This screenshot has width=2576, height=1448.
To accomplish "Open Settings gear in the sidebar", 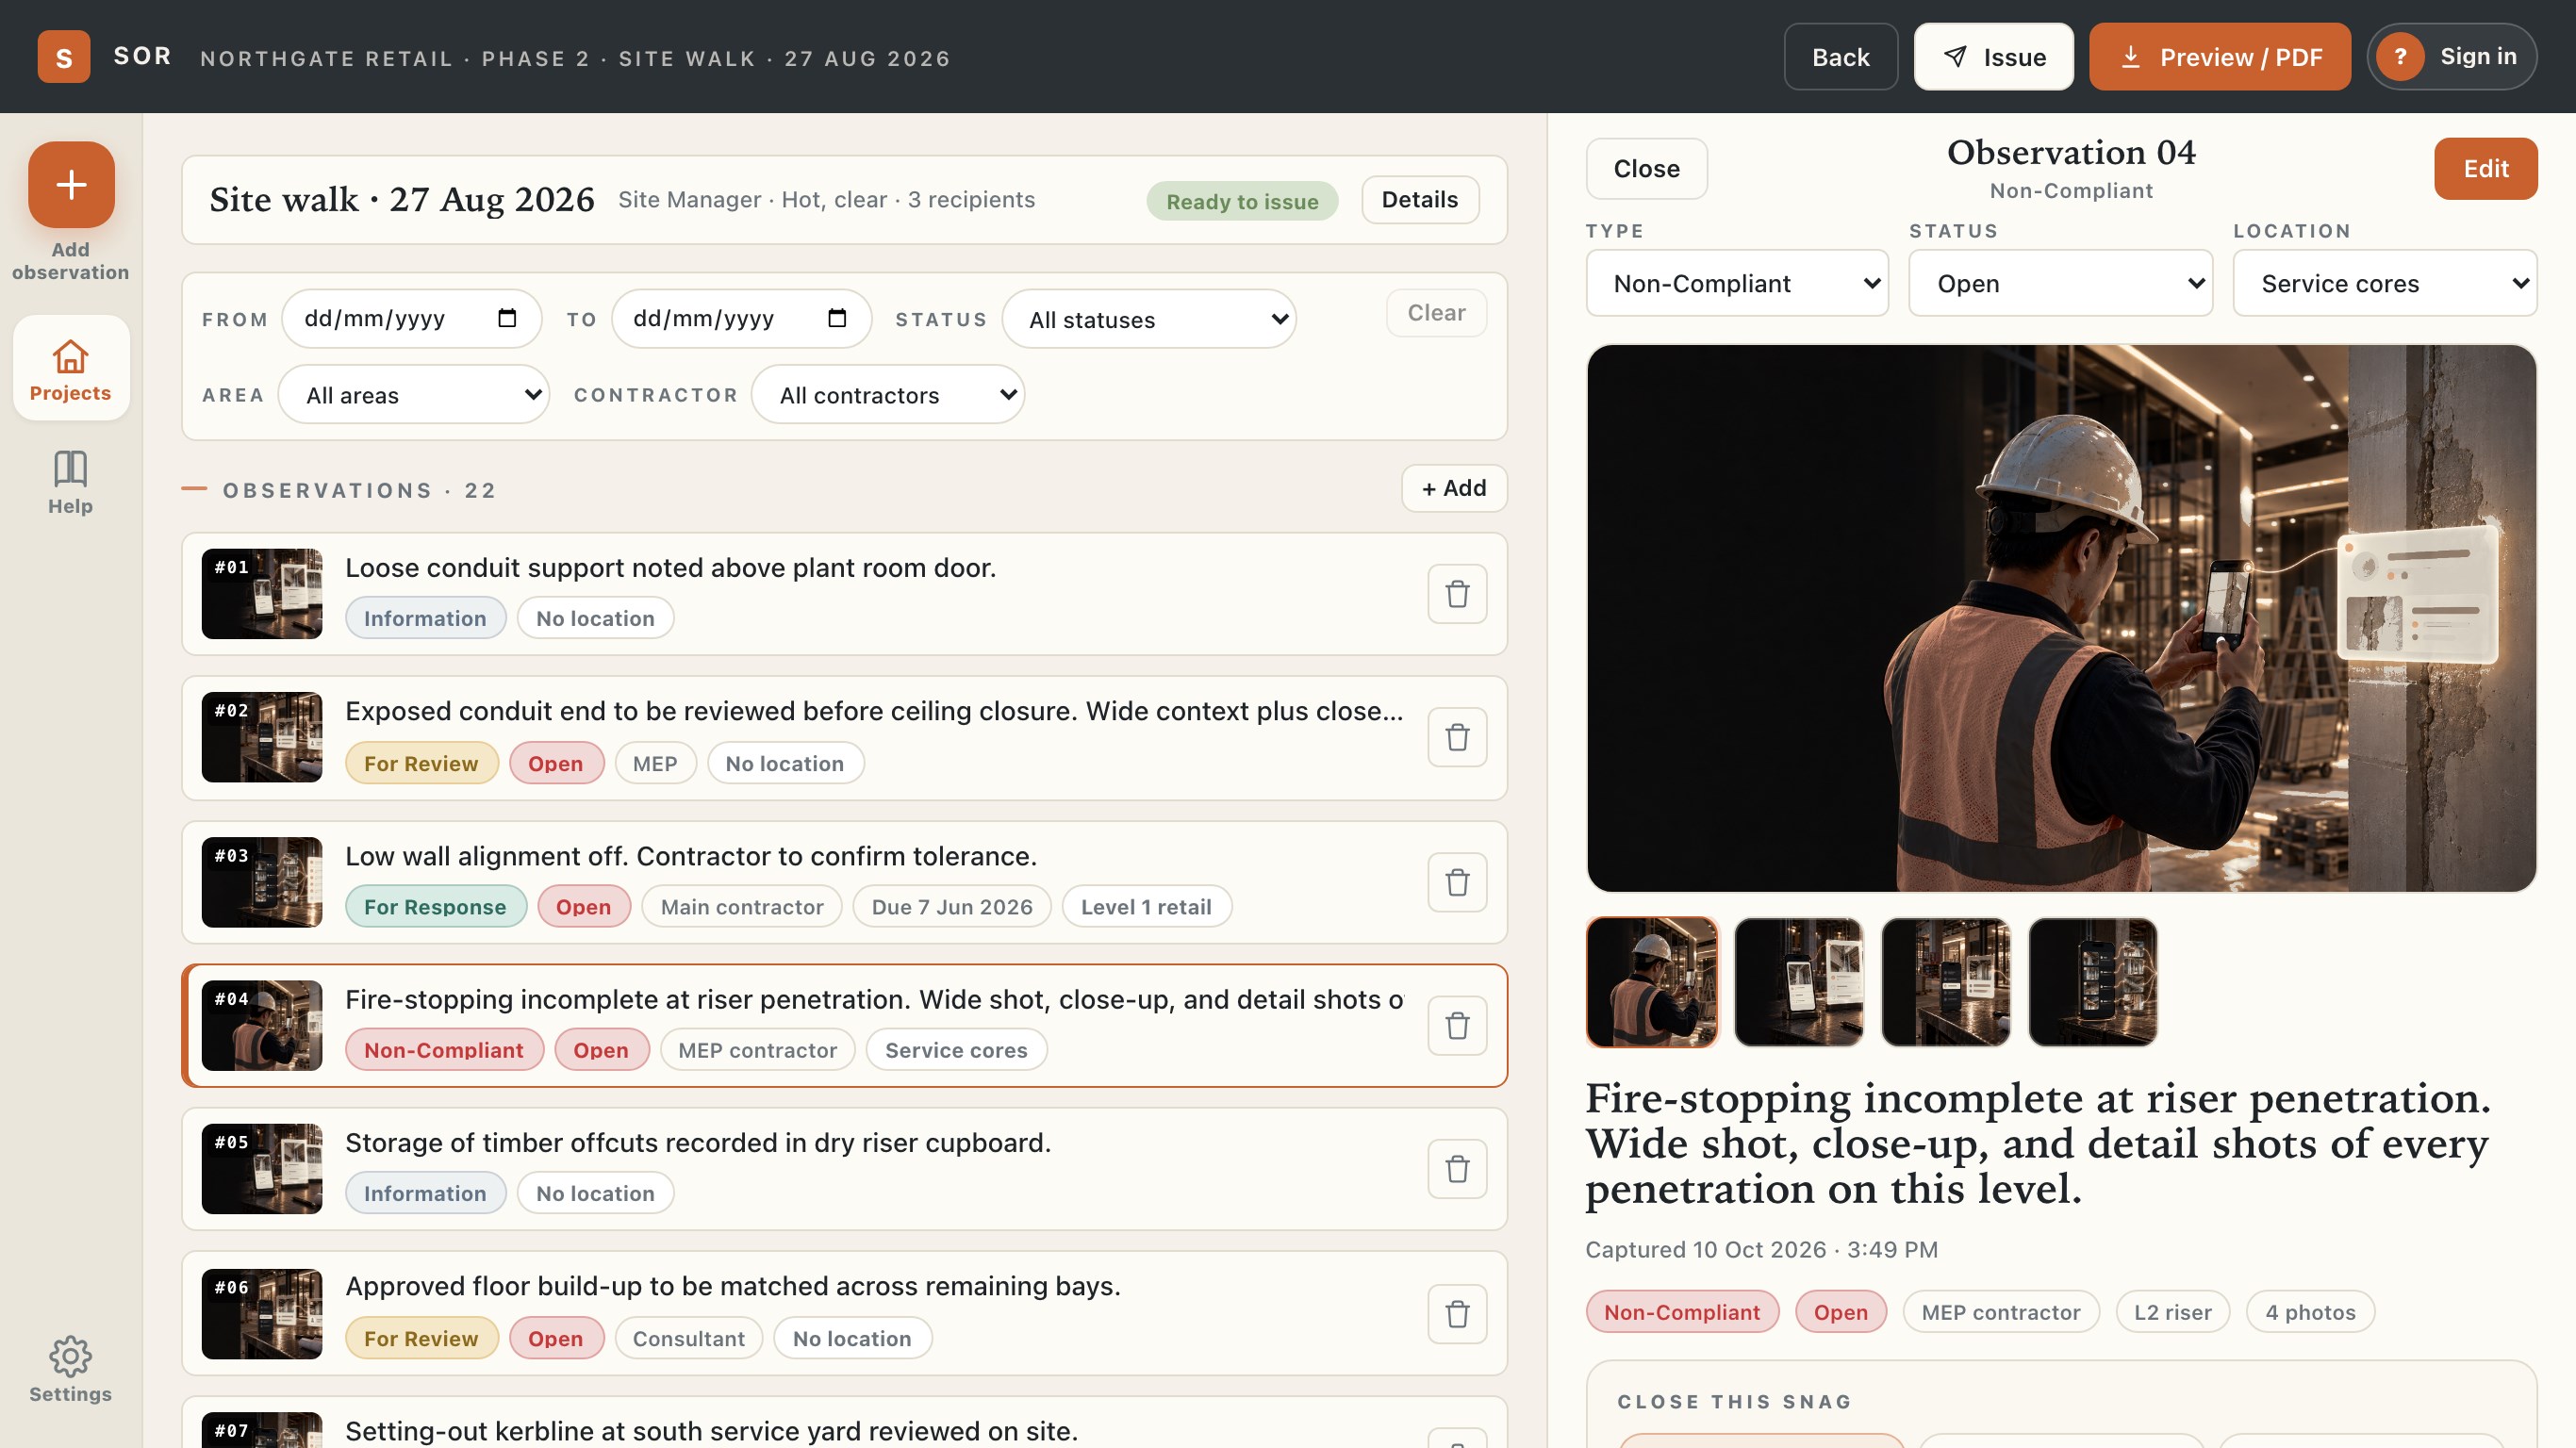I will (x=71, y=1356).
